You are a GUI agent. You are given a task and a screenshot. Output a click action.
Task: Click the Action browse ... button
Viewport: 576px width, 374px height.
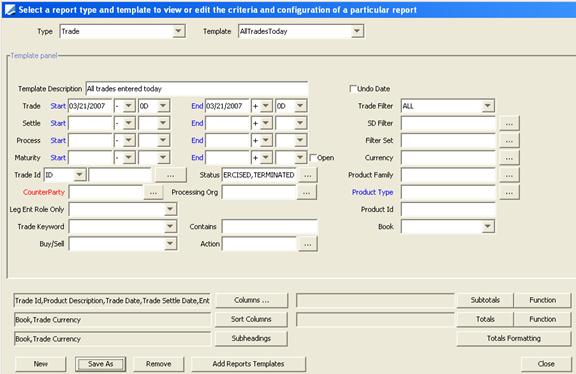point(308,244)
